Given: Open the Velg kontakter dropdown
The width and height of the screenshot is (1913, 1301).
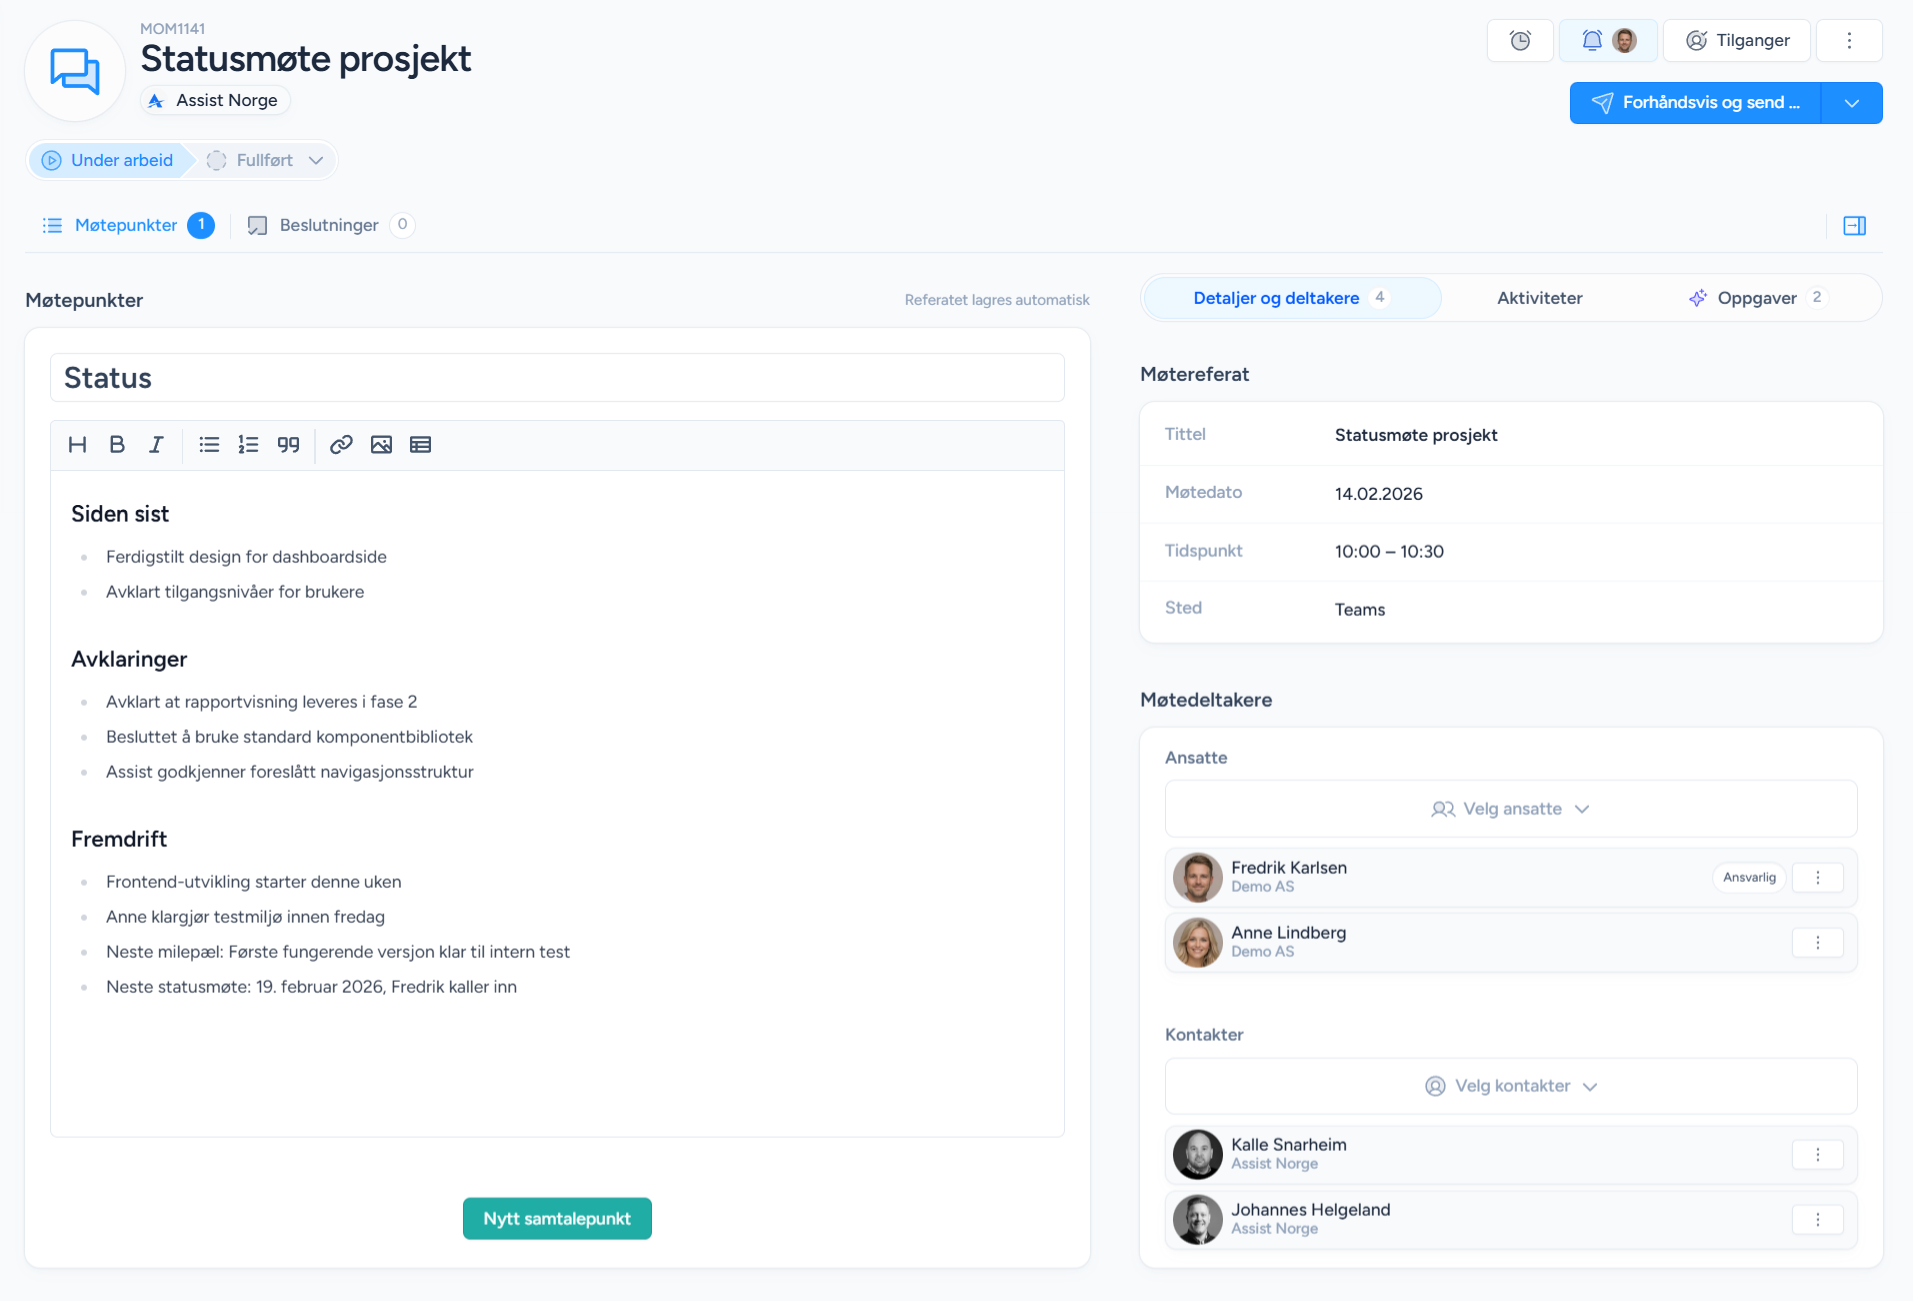Looking at the screenshot, I should click(1510, 1086).
